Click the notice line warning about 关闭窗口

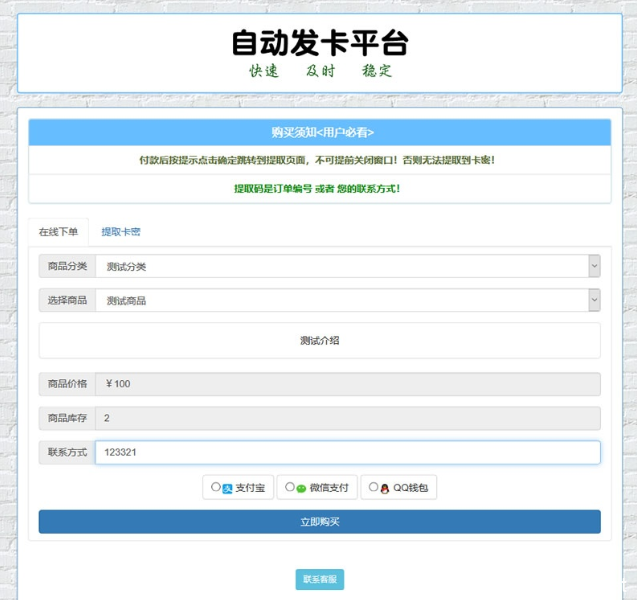pos(319,160)
